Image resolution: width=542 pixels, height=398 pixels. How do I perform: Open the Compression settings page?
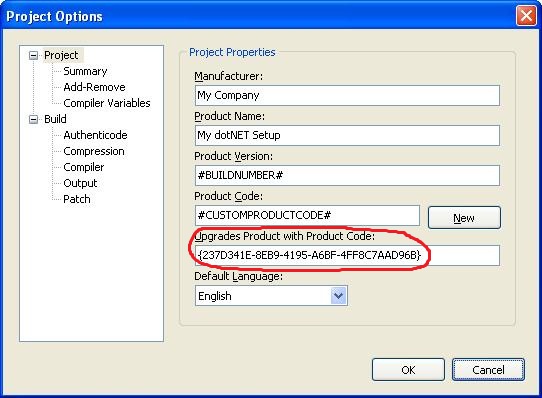[94, 151]
